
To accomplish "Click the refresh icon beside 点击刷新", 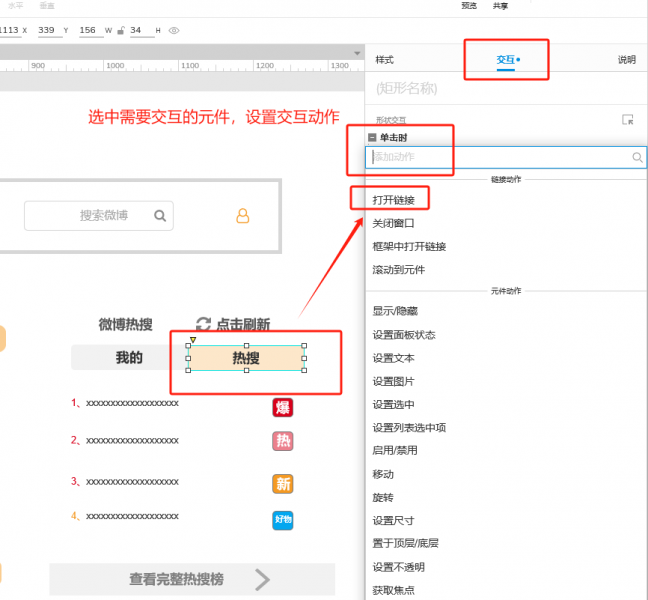I will 203,324.
